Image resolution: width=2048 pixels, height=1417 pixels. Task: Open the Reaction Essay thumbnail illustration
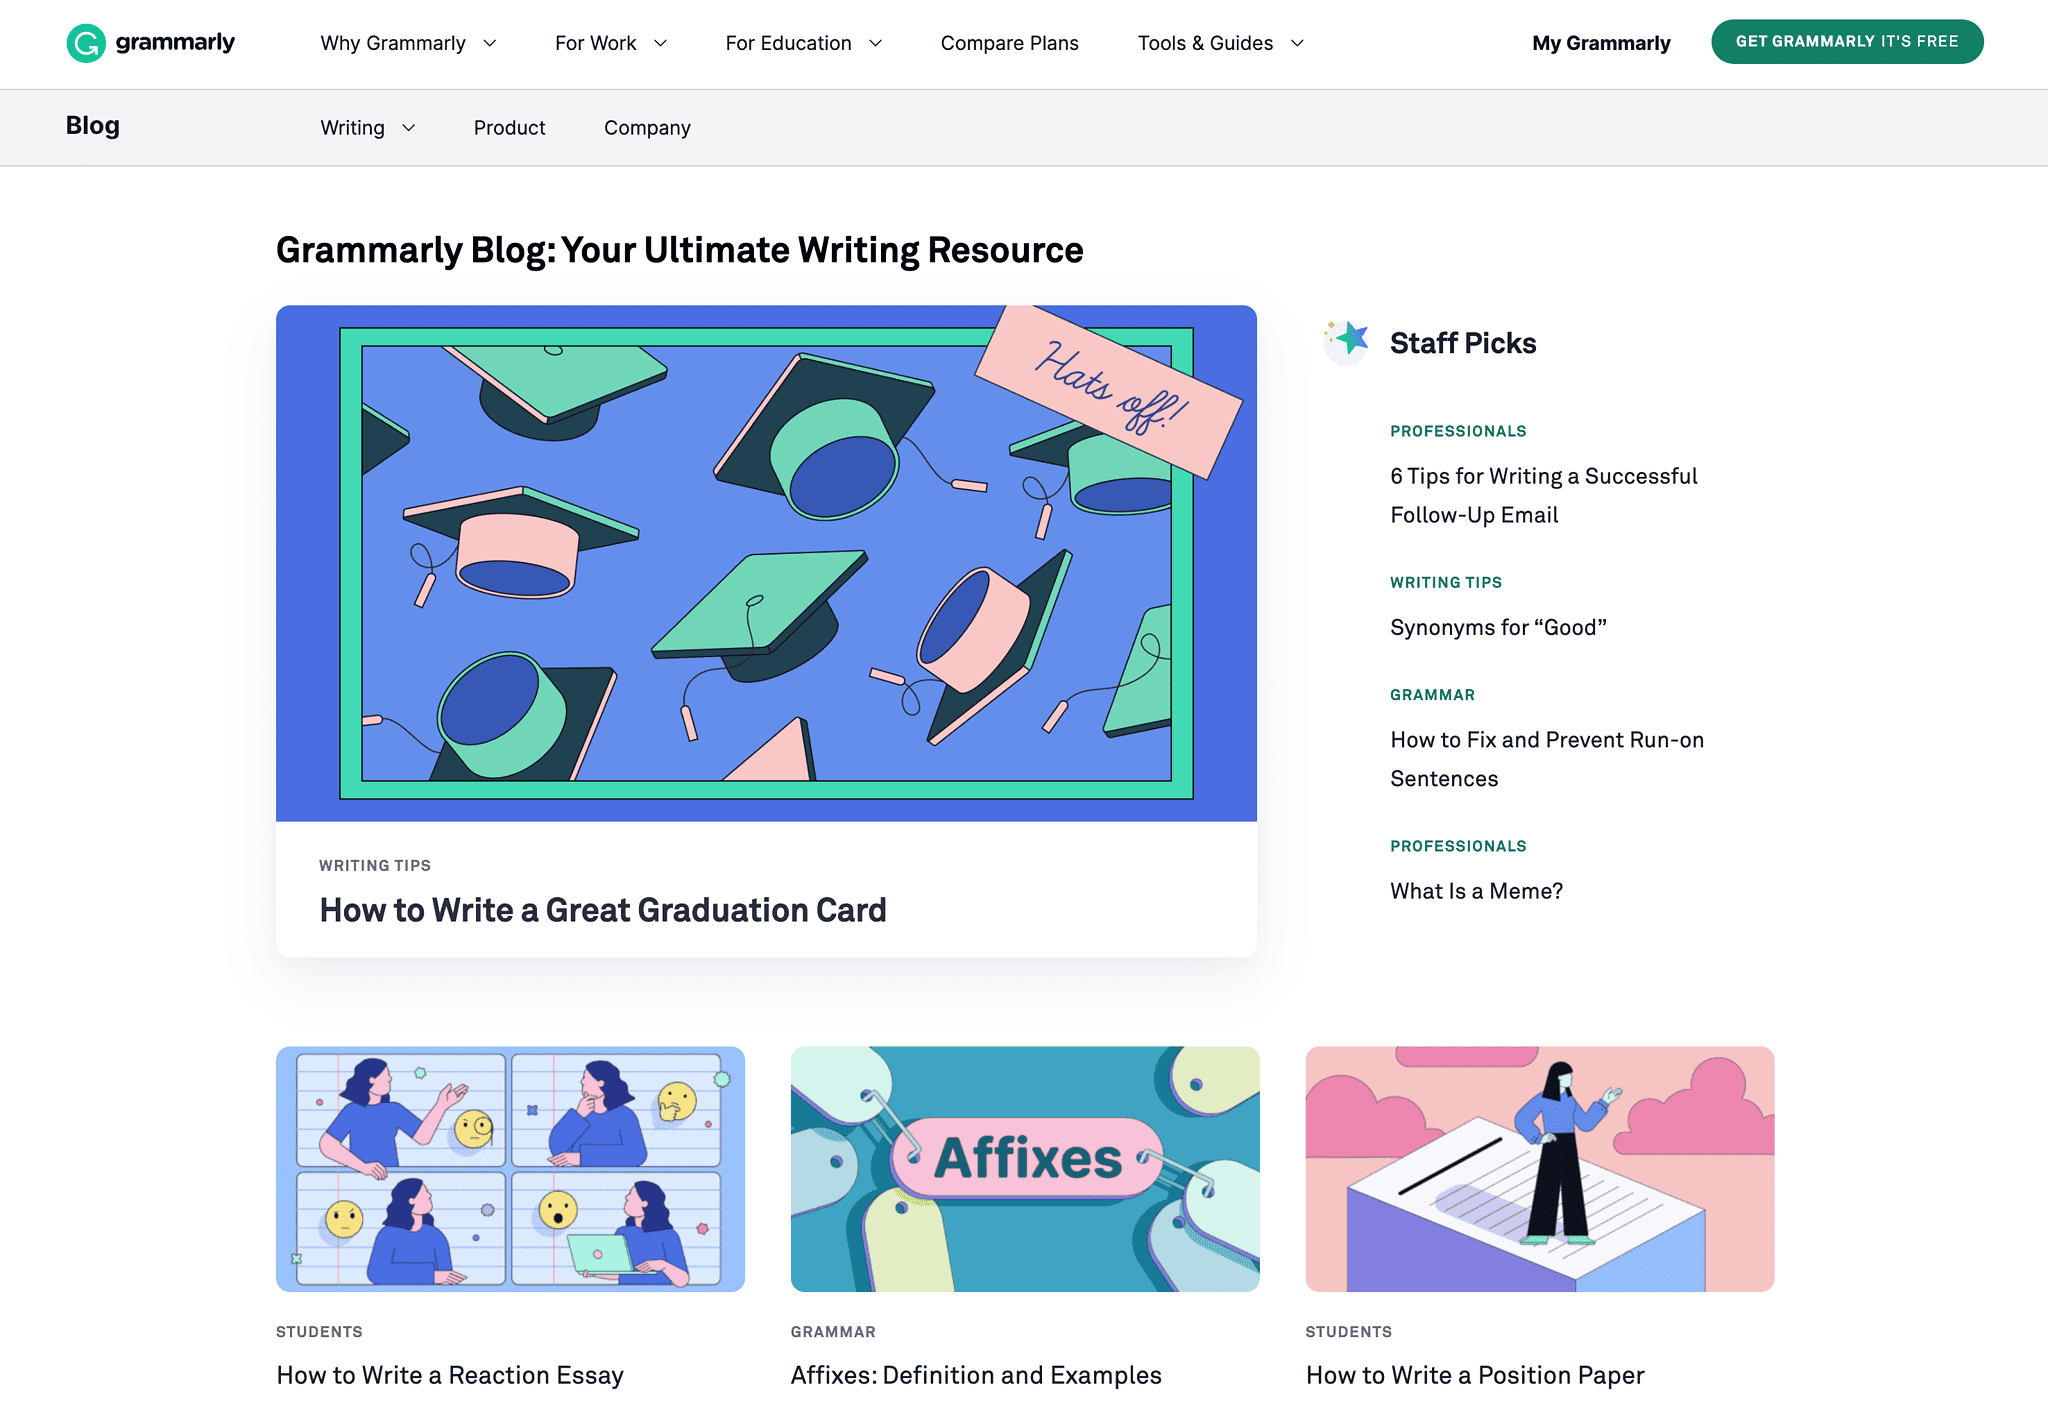tap(510, 1169)
